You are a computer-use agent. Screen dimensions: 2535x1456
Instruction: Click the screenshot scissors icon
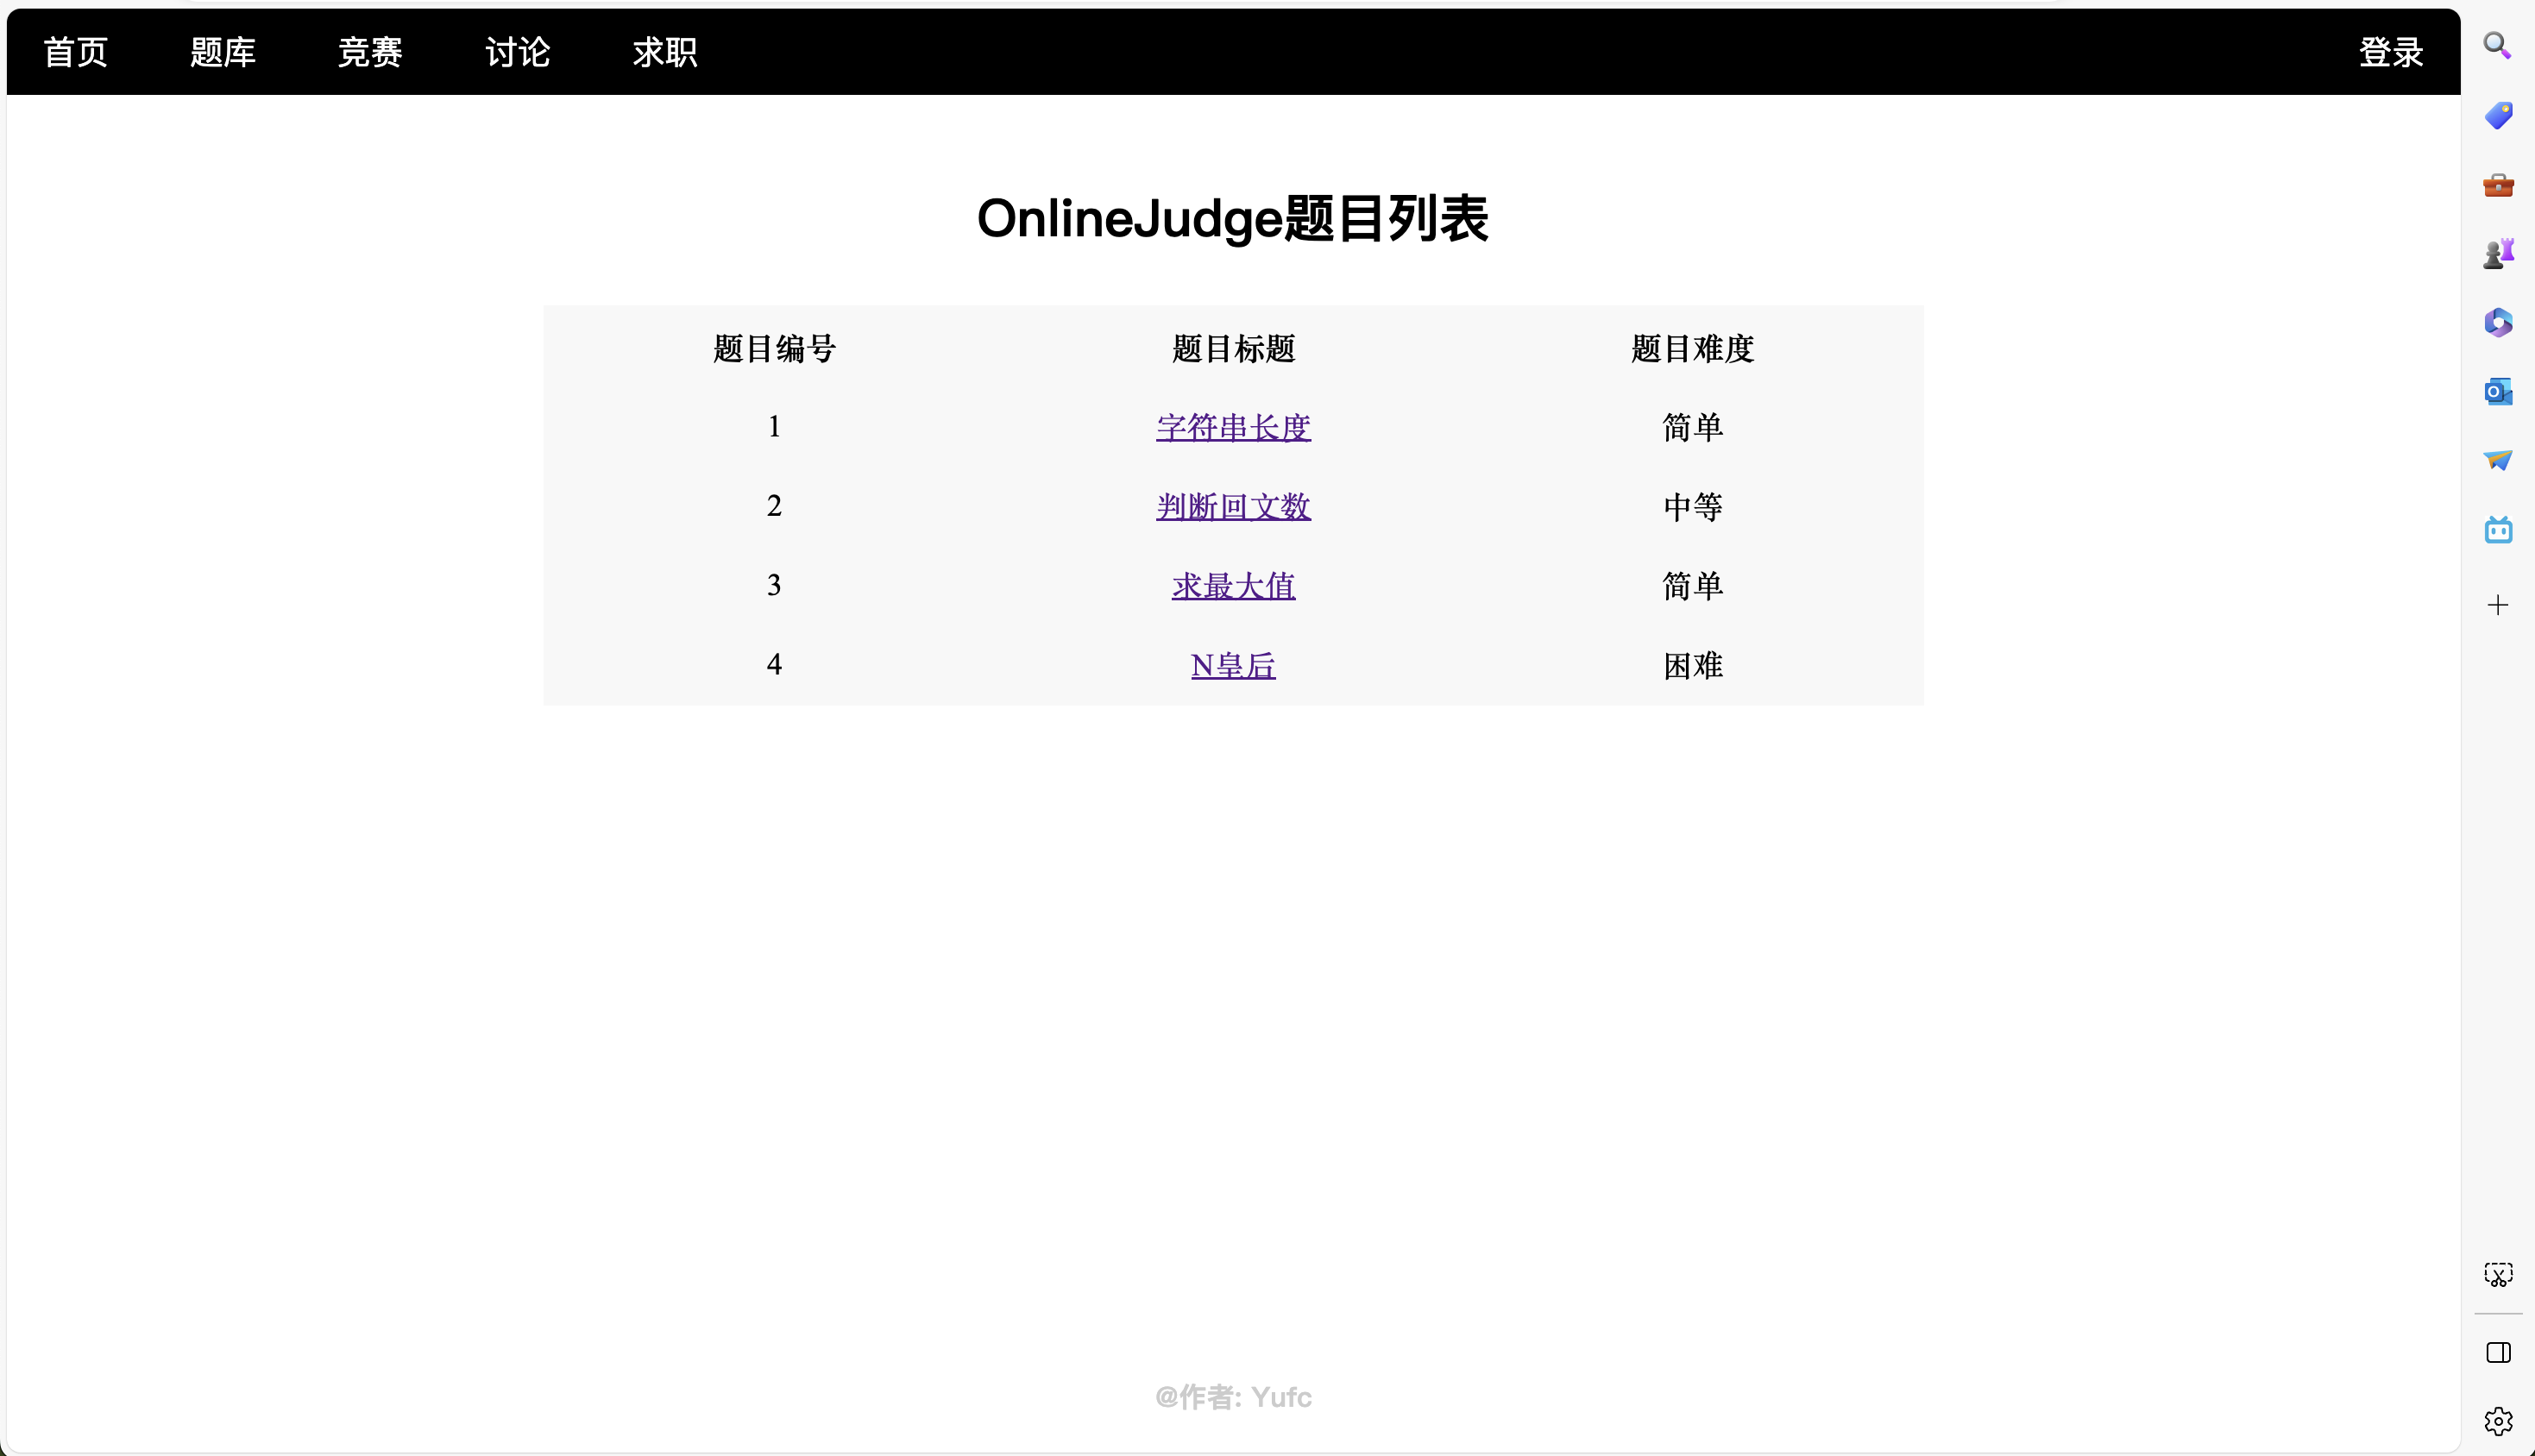click(2497, 1274)
